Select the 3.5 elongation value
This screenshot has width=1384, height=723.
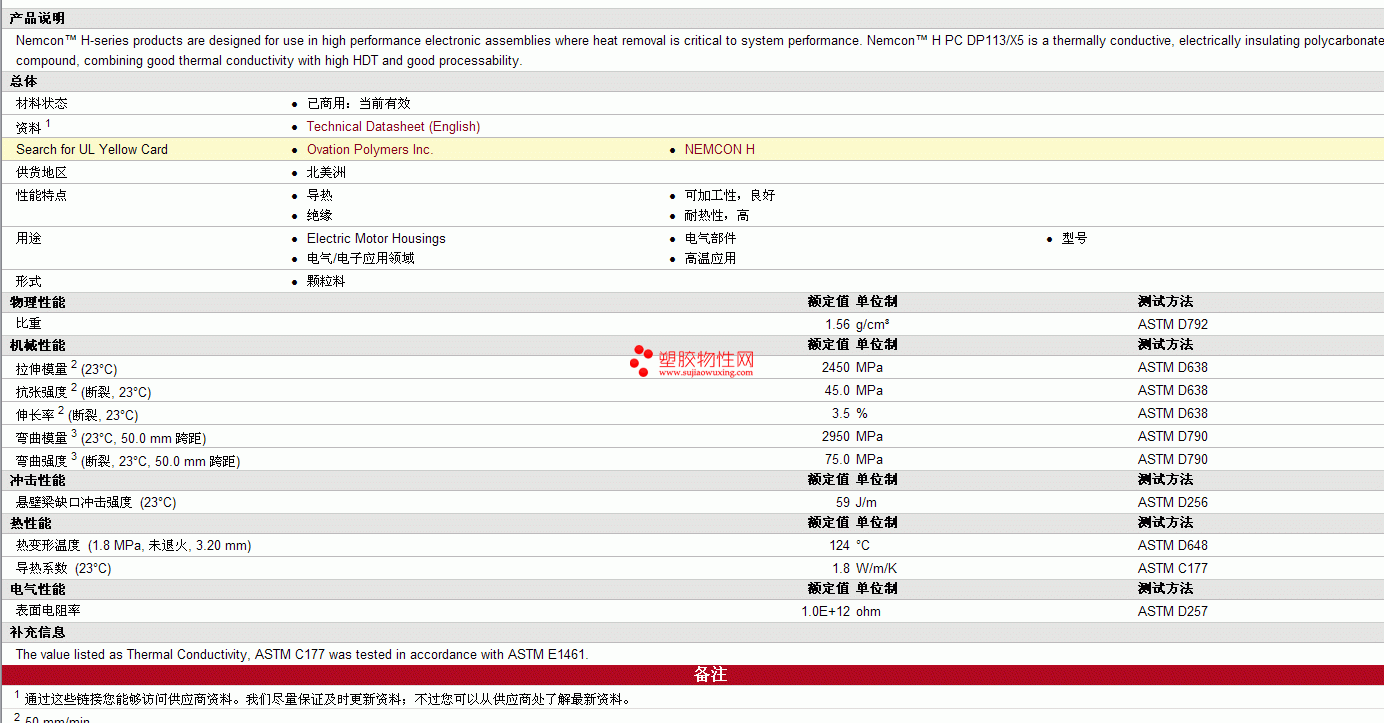tap(841, 414)
